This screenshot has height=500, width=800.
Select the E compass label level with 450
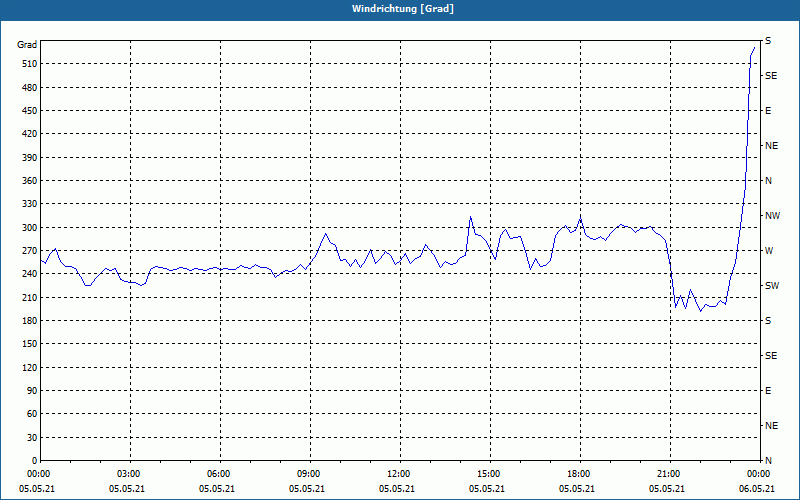click(x=768, y=111)
